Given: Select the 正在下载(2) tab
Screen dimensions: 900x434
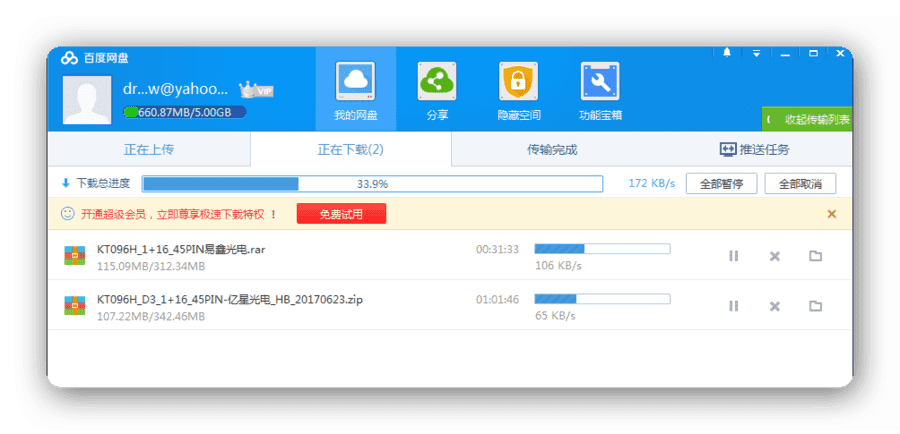Looking at the screenshot, I should pyautogui.click(x=351, y=150).
